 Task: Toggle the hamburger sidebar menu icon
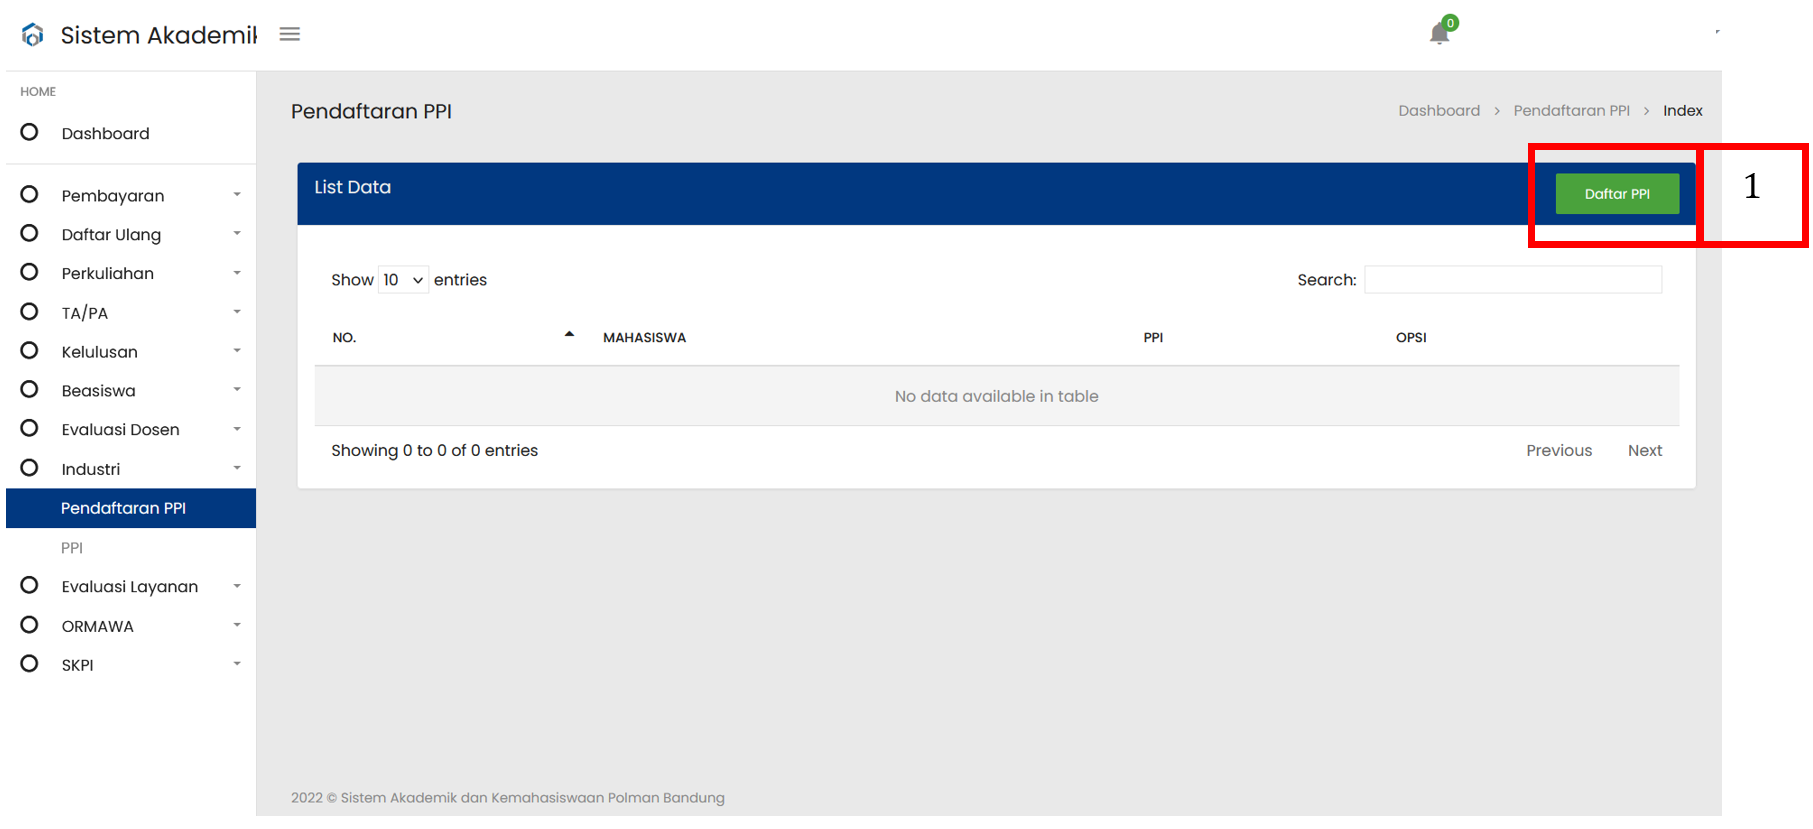[290, 34]
